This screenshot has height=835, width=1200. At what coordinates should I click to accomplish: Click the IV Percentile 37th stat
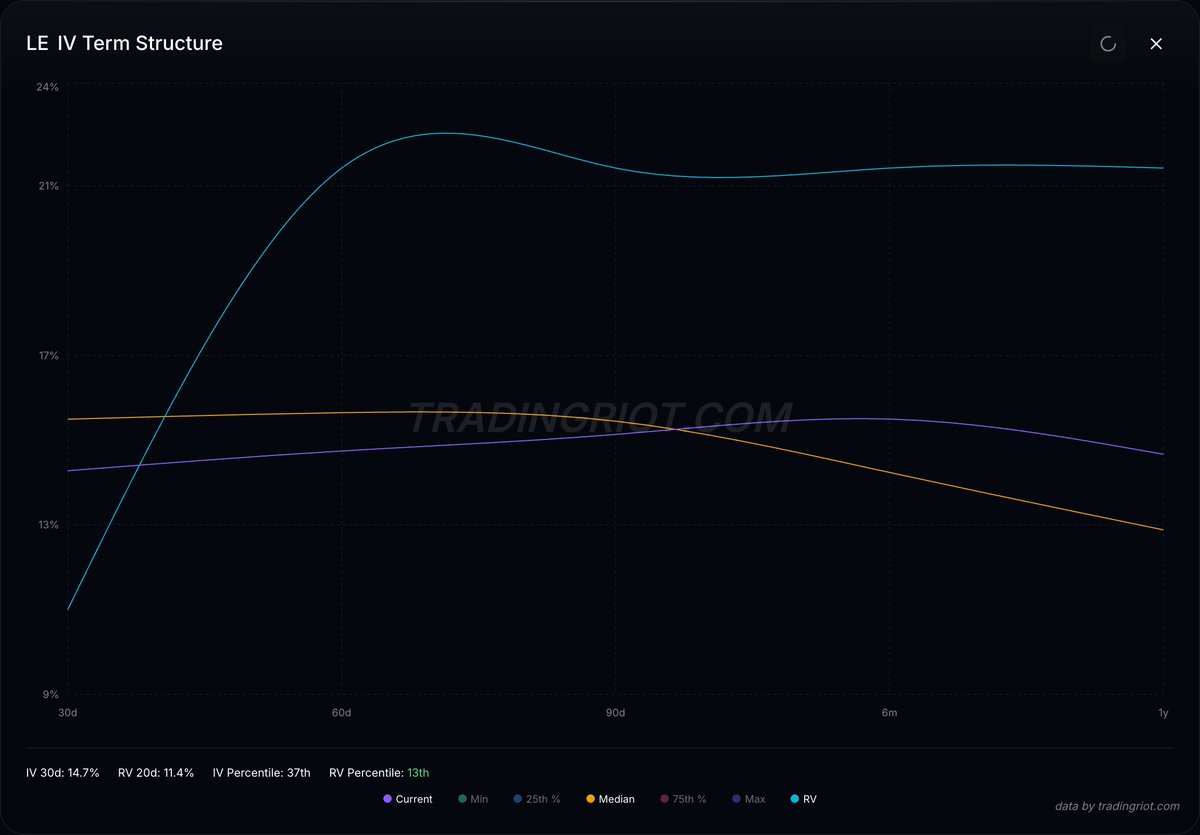(261, 772)
